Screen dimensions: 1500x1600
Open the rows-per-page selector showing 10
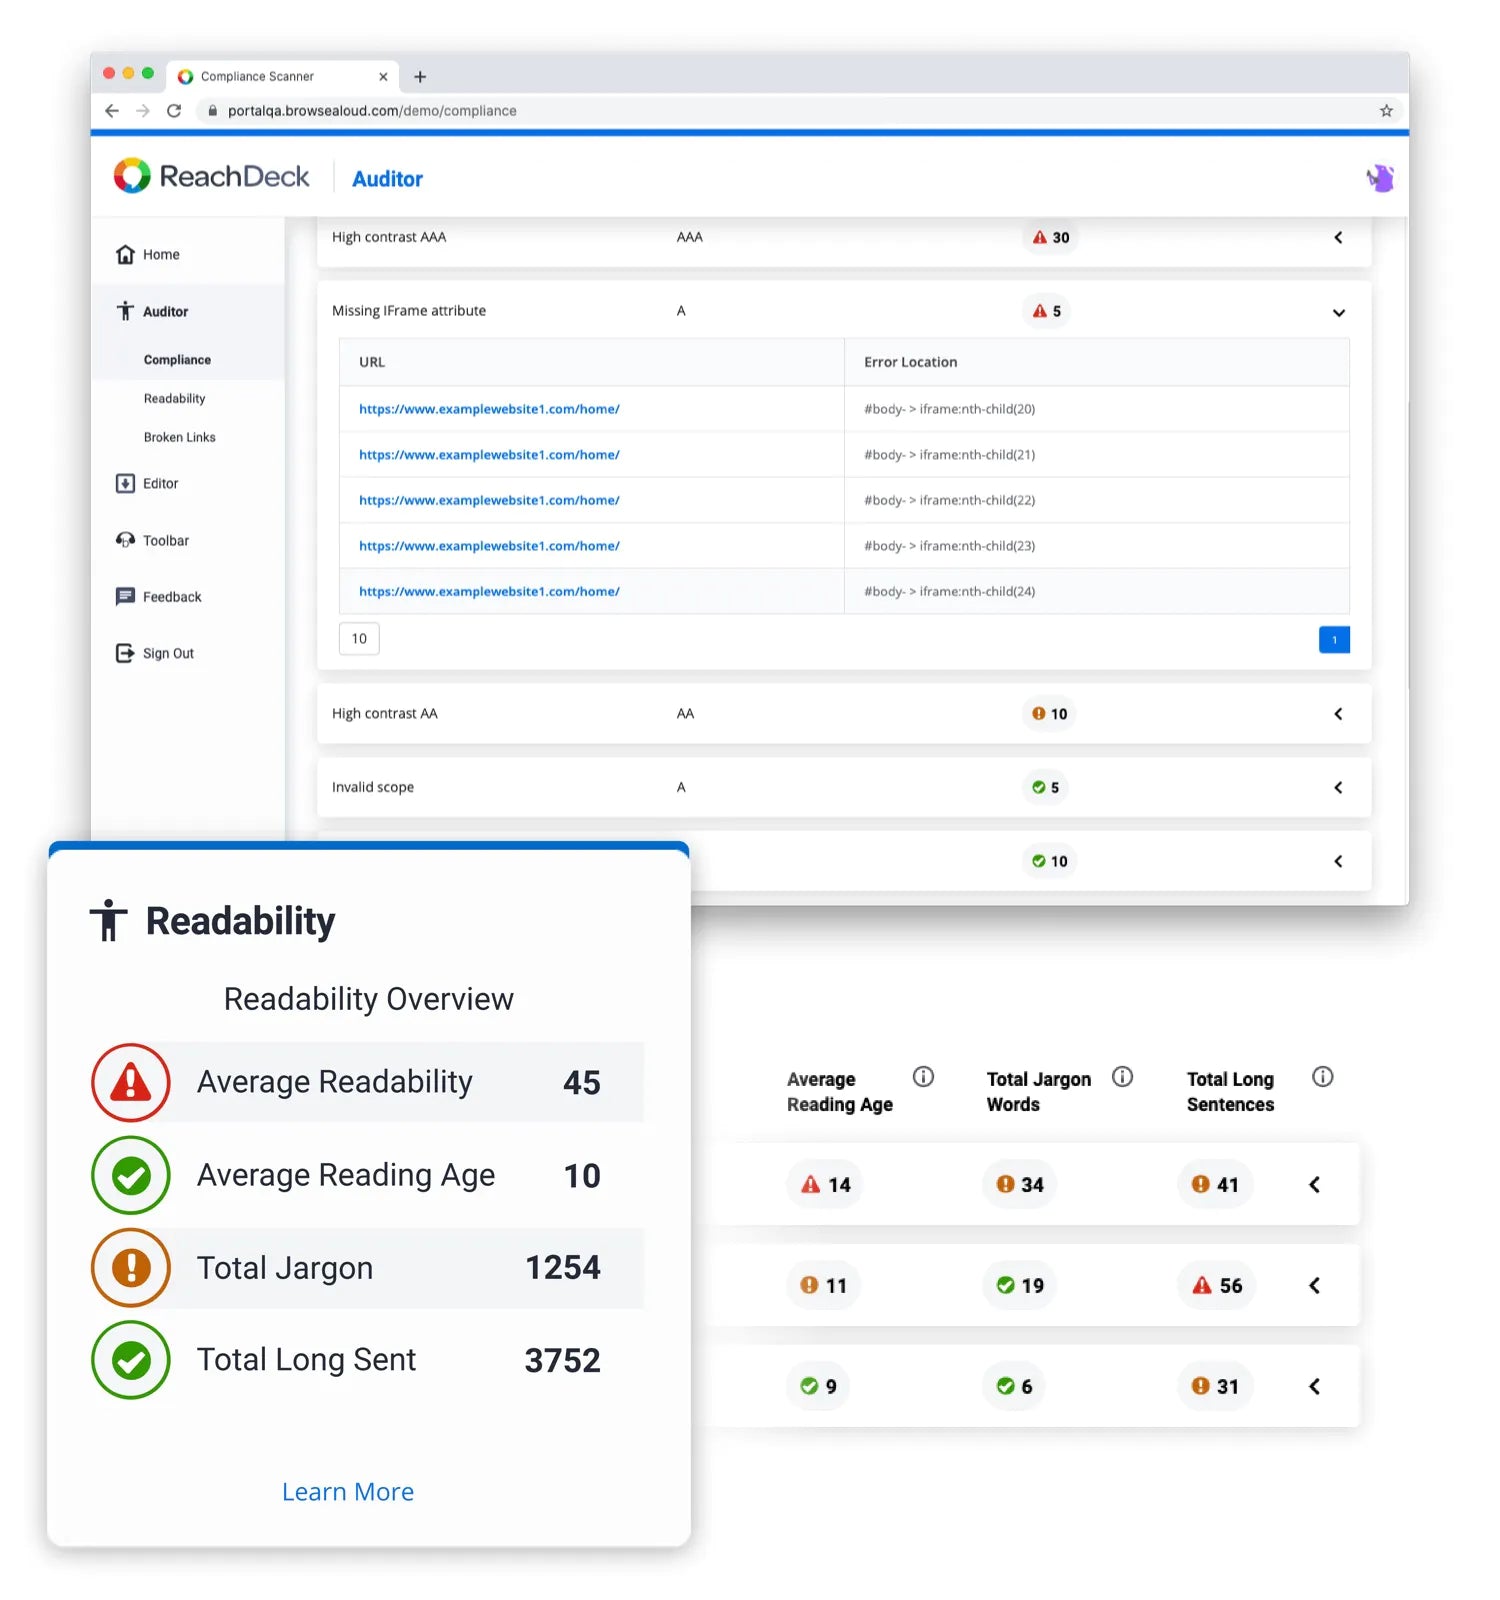[x=359, y=639]
